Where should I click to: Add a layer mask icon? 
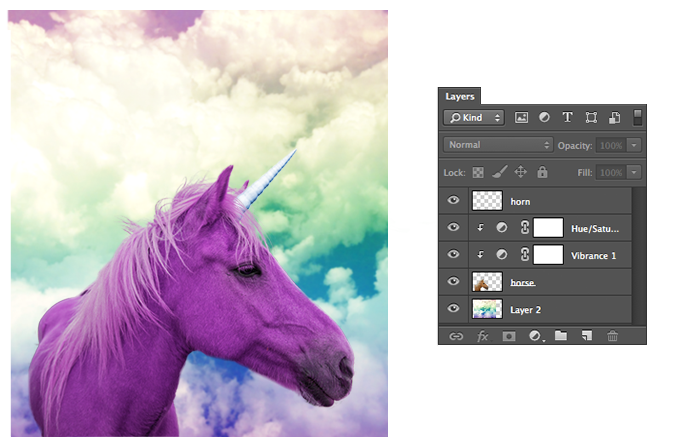pyautogui.click(x=509, y=337)
